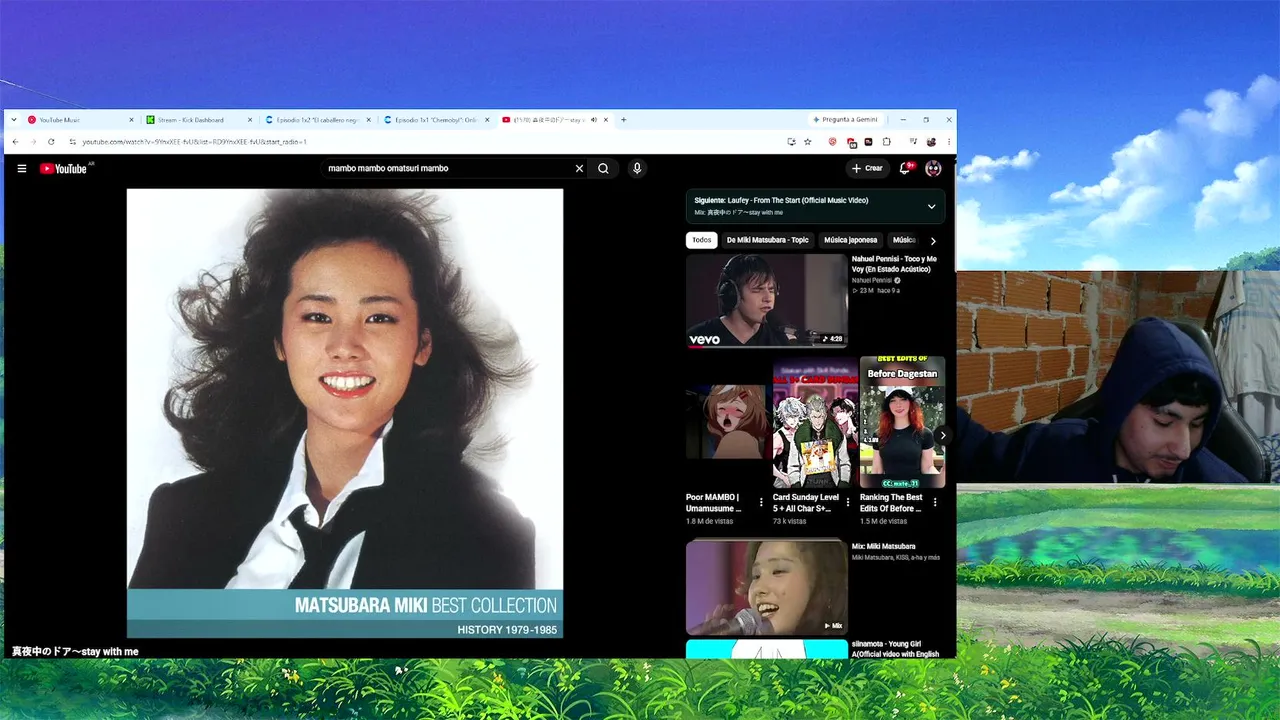View site information icon in address bar
This screenshot has height=720, width=1280.
pyautogui.click(x=72, y=142)
